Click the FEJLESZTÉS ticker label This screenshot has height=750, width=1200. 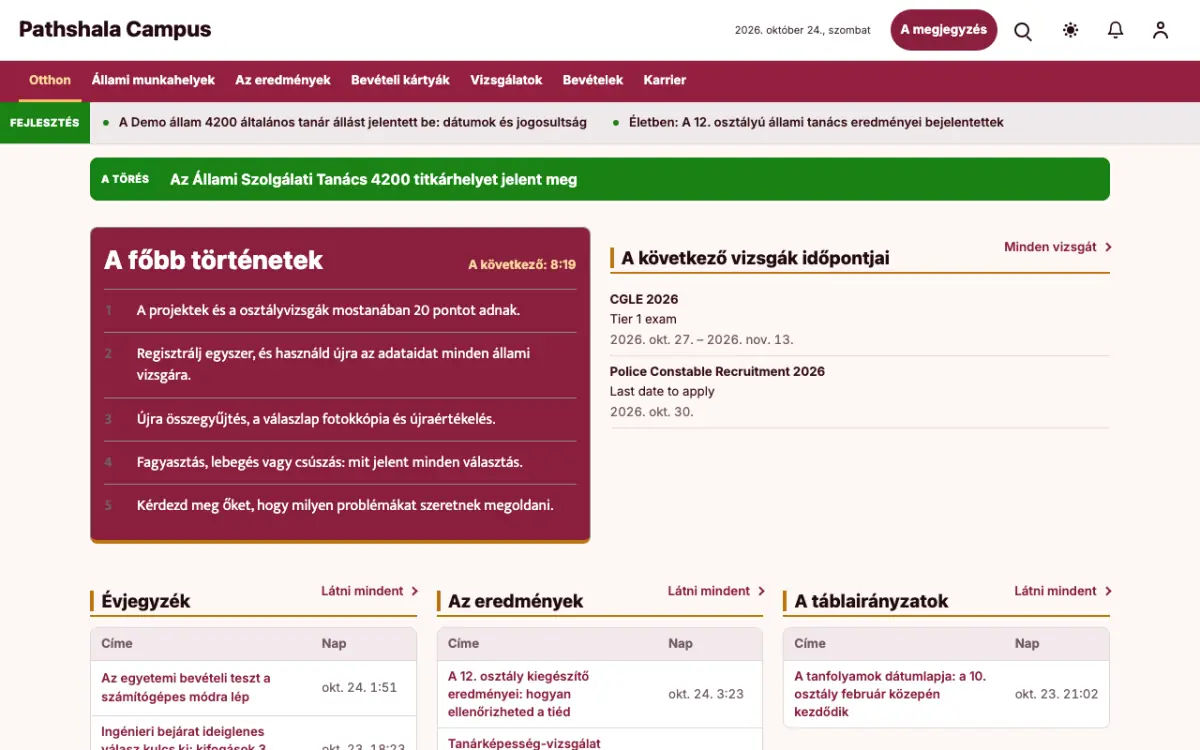click(x=45, y=123)
